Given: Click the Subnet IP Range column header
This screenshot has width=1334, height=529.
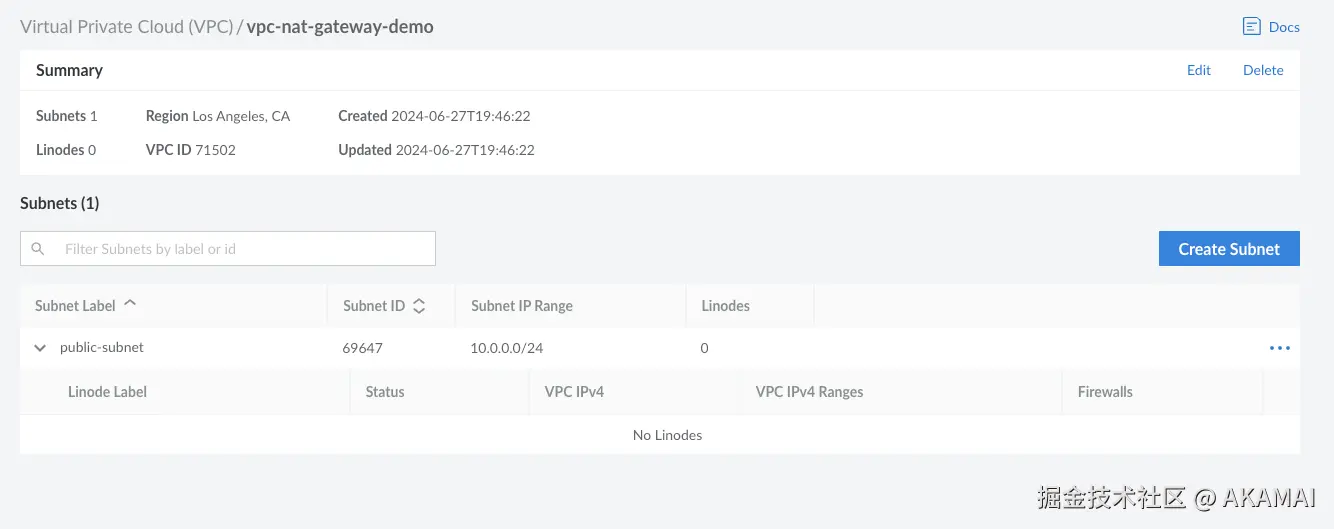Looking at the screenshot, I should [522, 306].
